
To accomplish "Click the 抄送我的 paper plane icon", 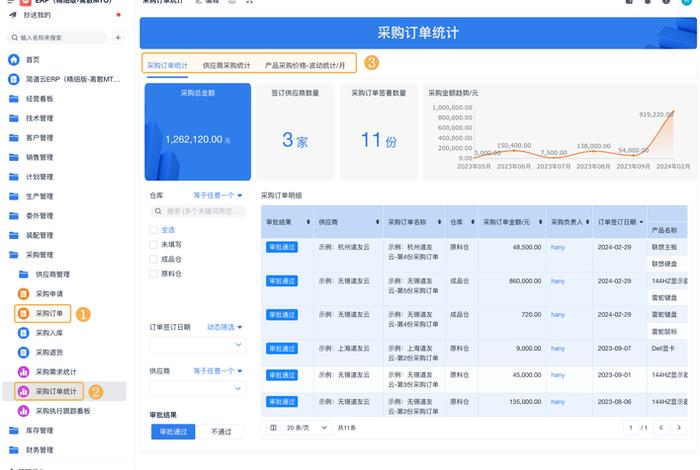I will (15, 16).
